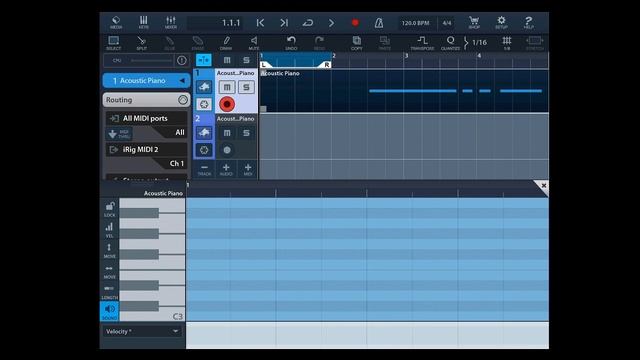Choose the Glue tool
The height and width of the screenshot is (360, 640).
169,43
